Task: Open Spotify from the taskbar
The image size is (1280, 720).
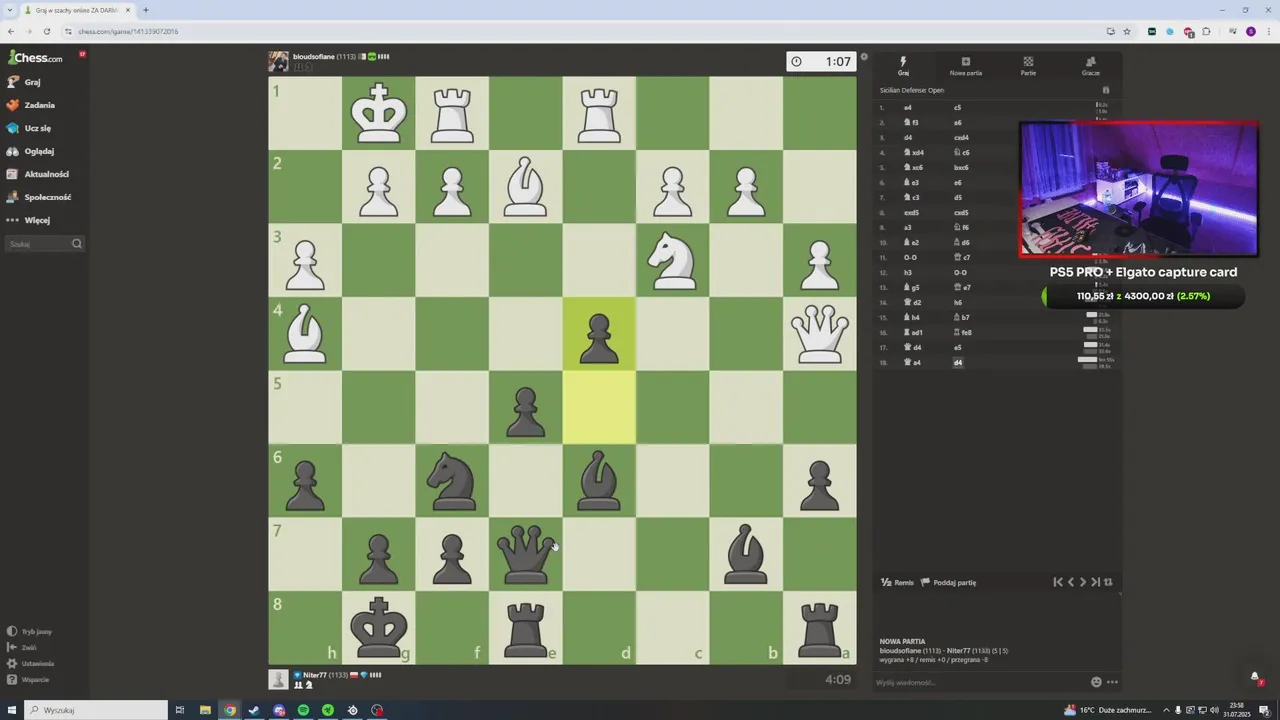Action: click(303, 710)
